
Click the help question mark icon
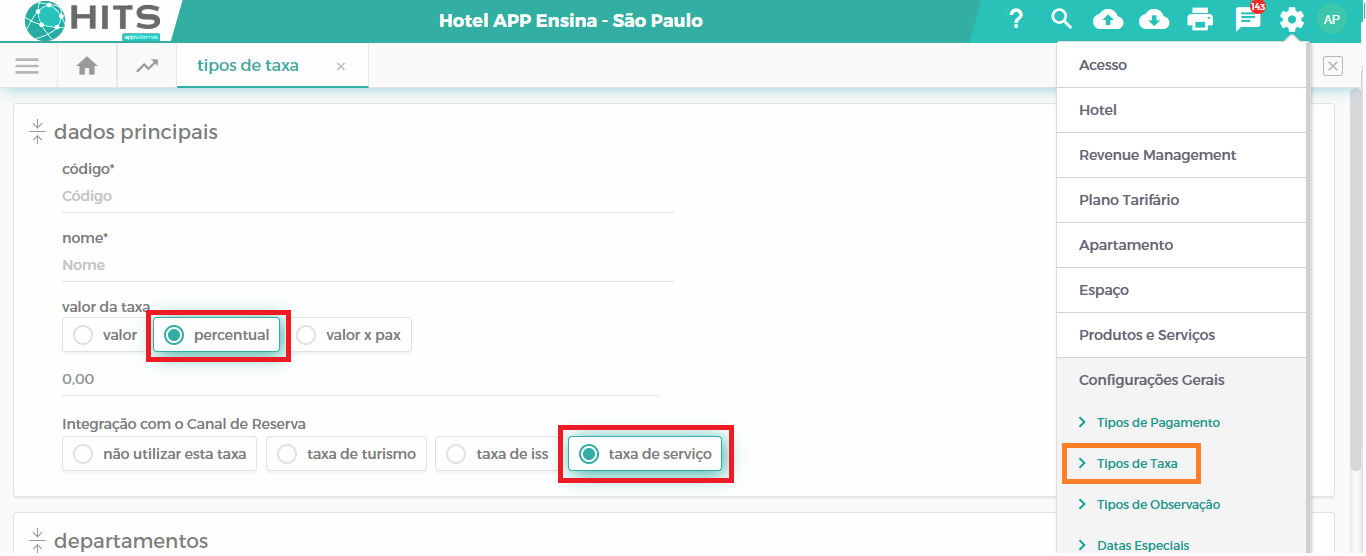tap(1016, 19)
